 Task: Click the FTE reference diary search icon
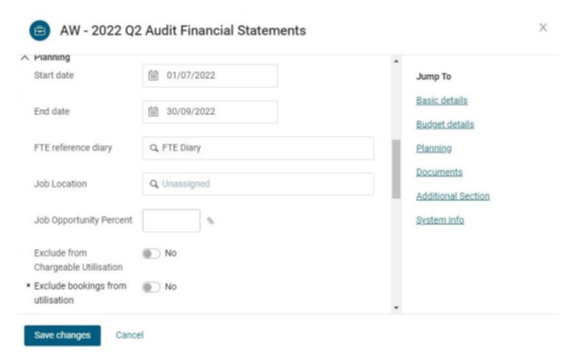click(154, 148)
